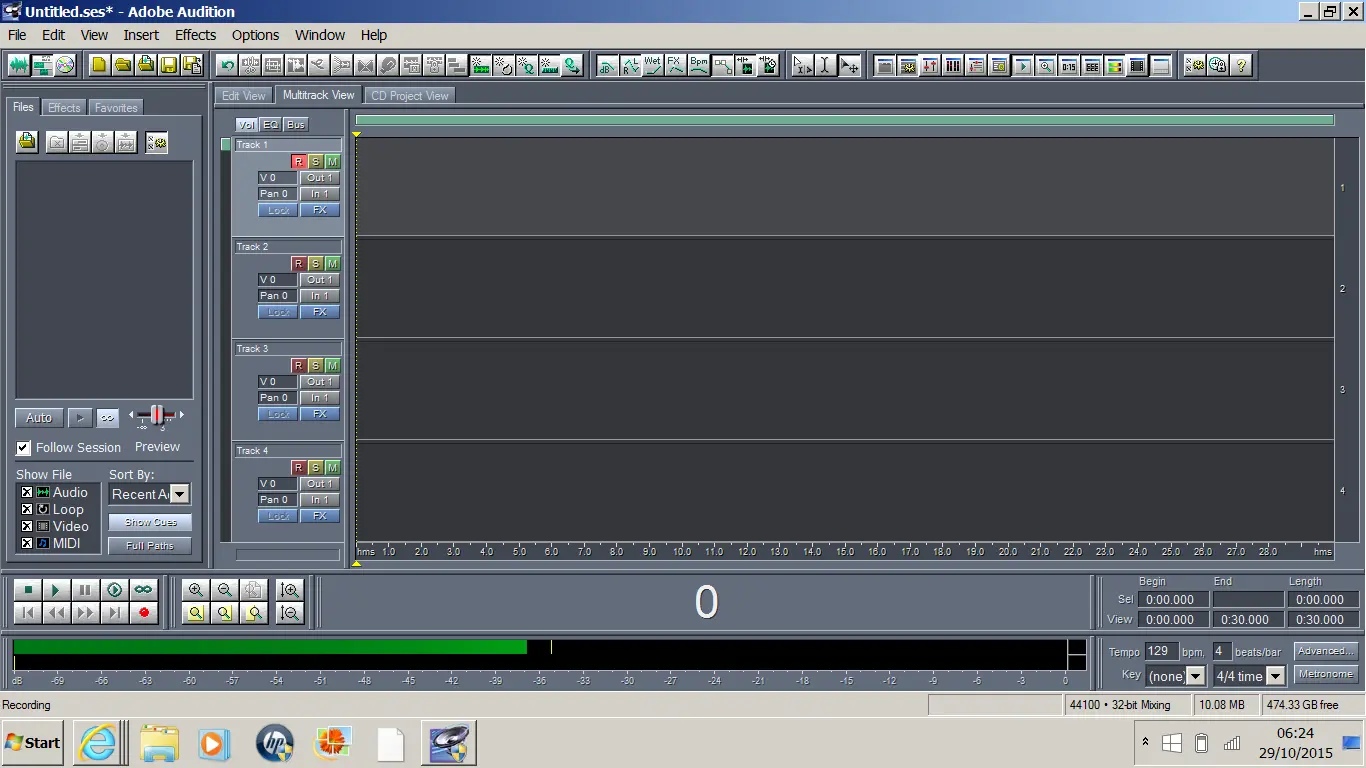The height and width of the screenshot is (768, 1366).
Task: Open Track 1 input In 1 selector
Action: (320, 194)
